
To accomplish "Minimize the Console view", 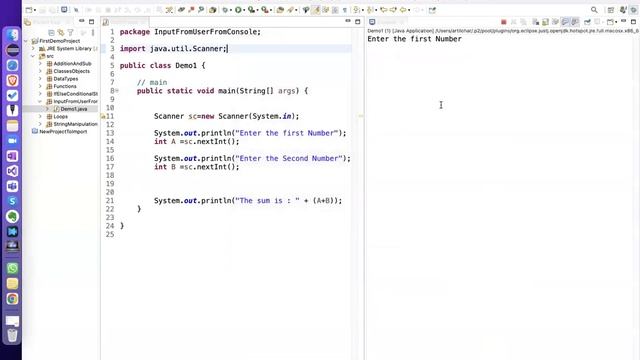I will (623, 21).
